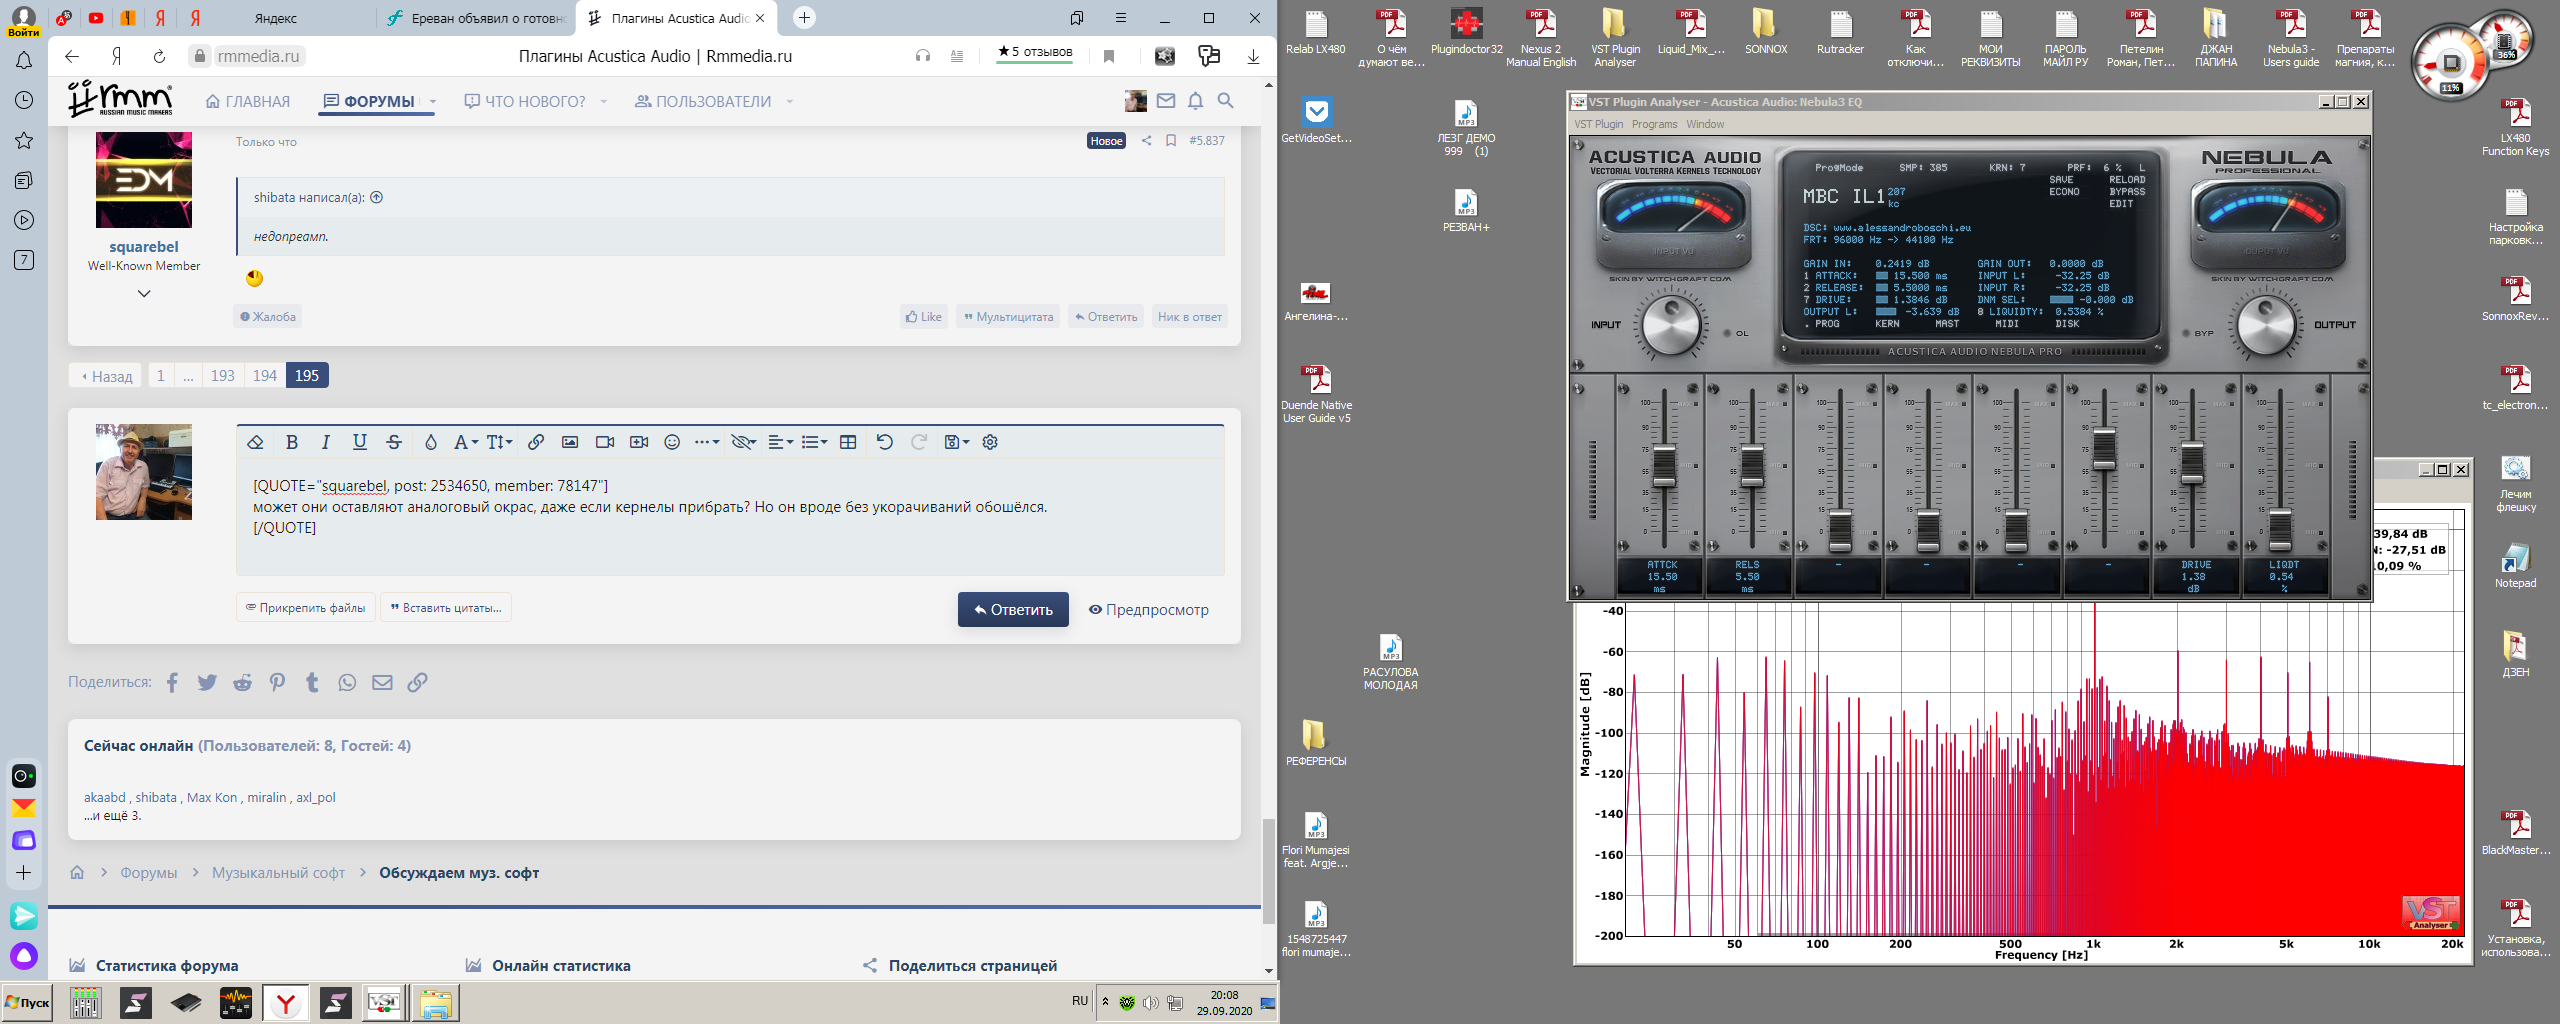Click the insert video camera icon
The width and height of the screenshot is (2560, 1024).
pyautogui.click(x=605, y=442)
